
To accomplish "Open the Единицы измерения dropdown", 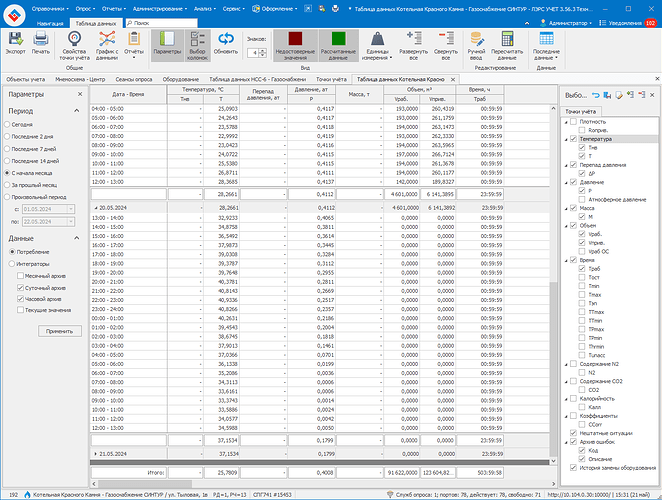I will [378, 42].
